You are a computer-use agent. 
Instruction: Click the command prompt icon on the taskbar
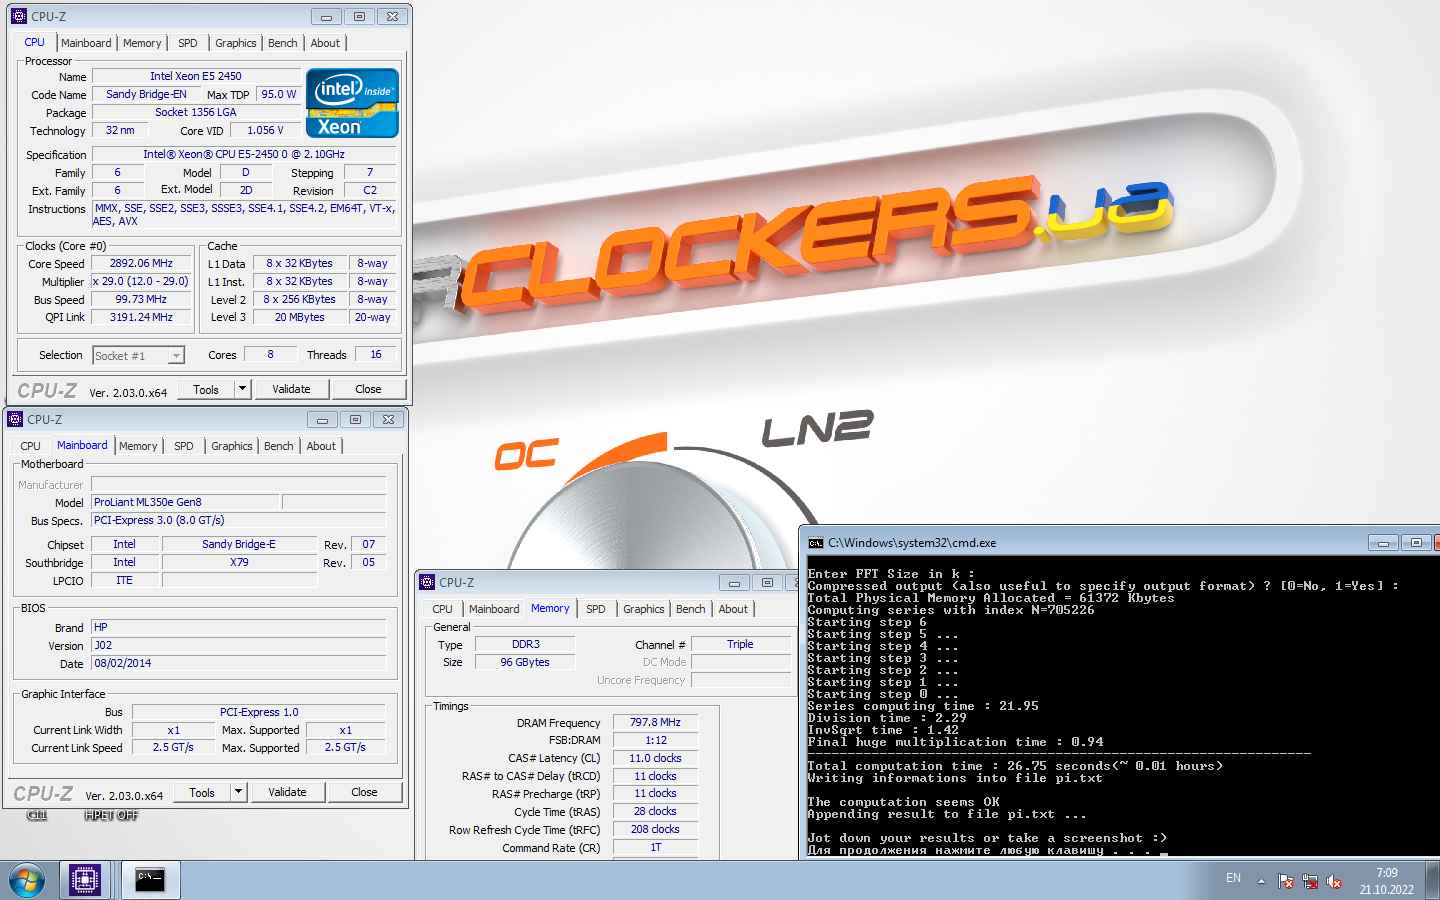[x=151, y=880]
